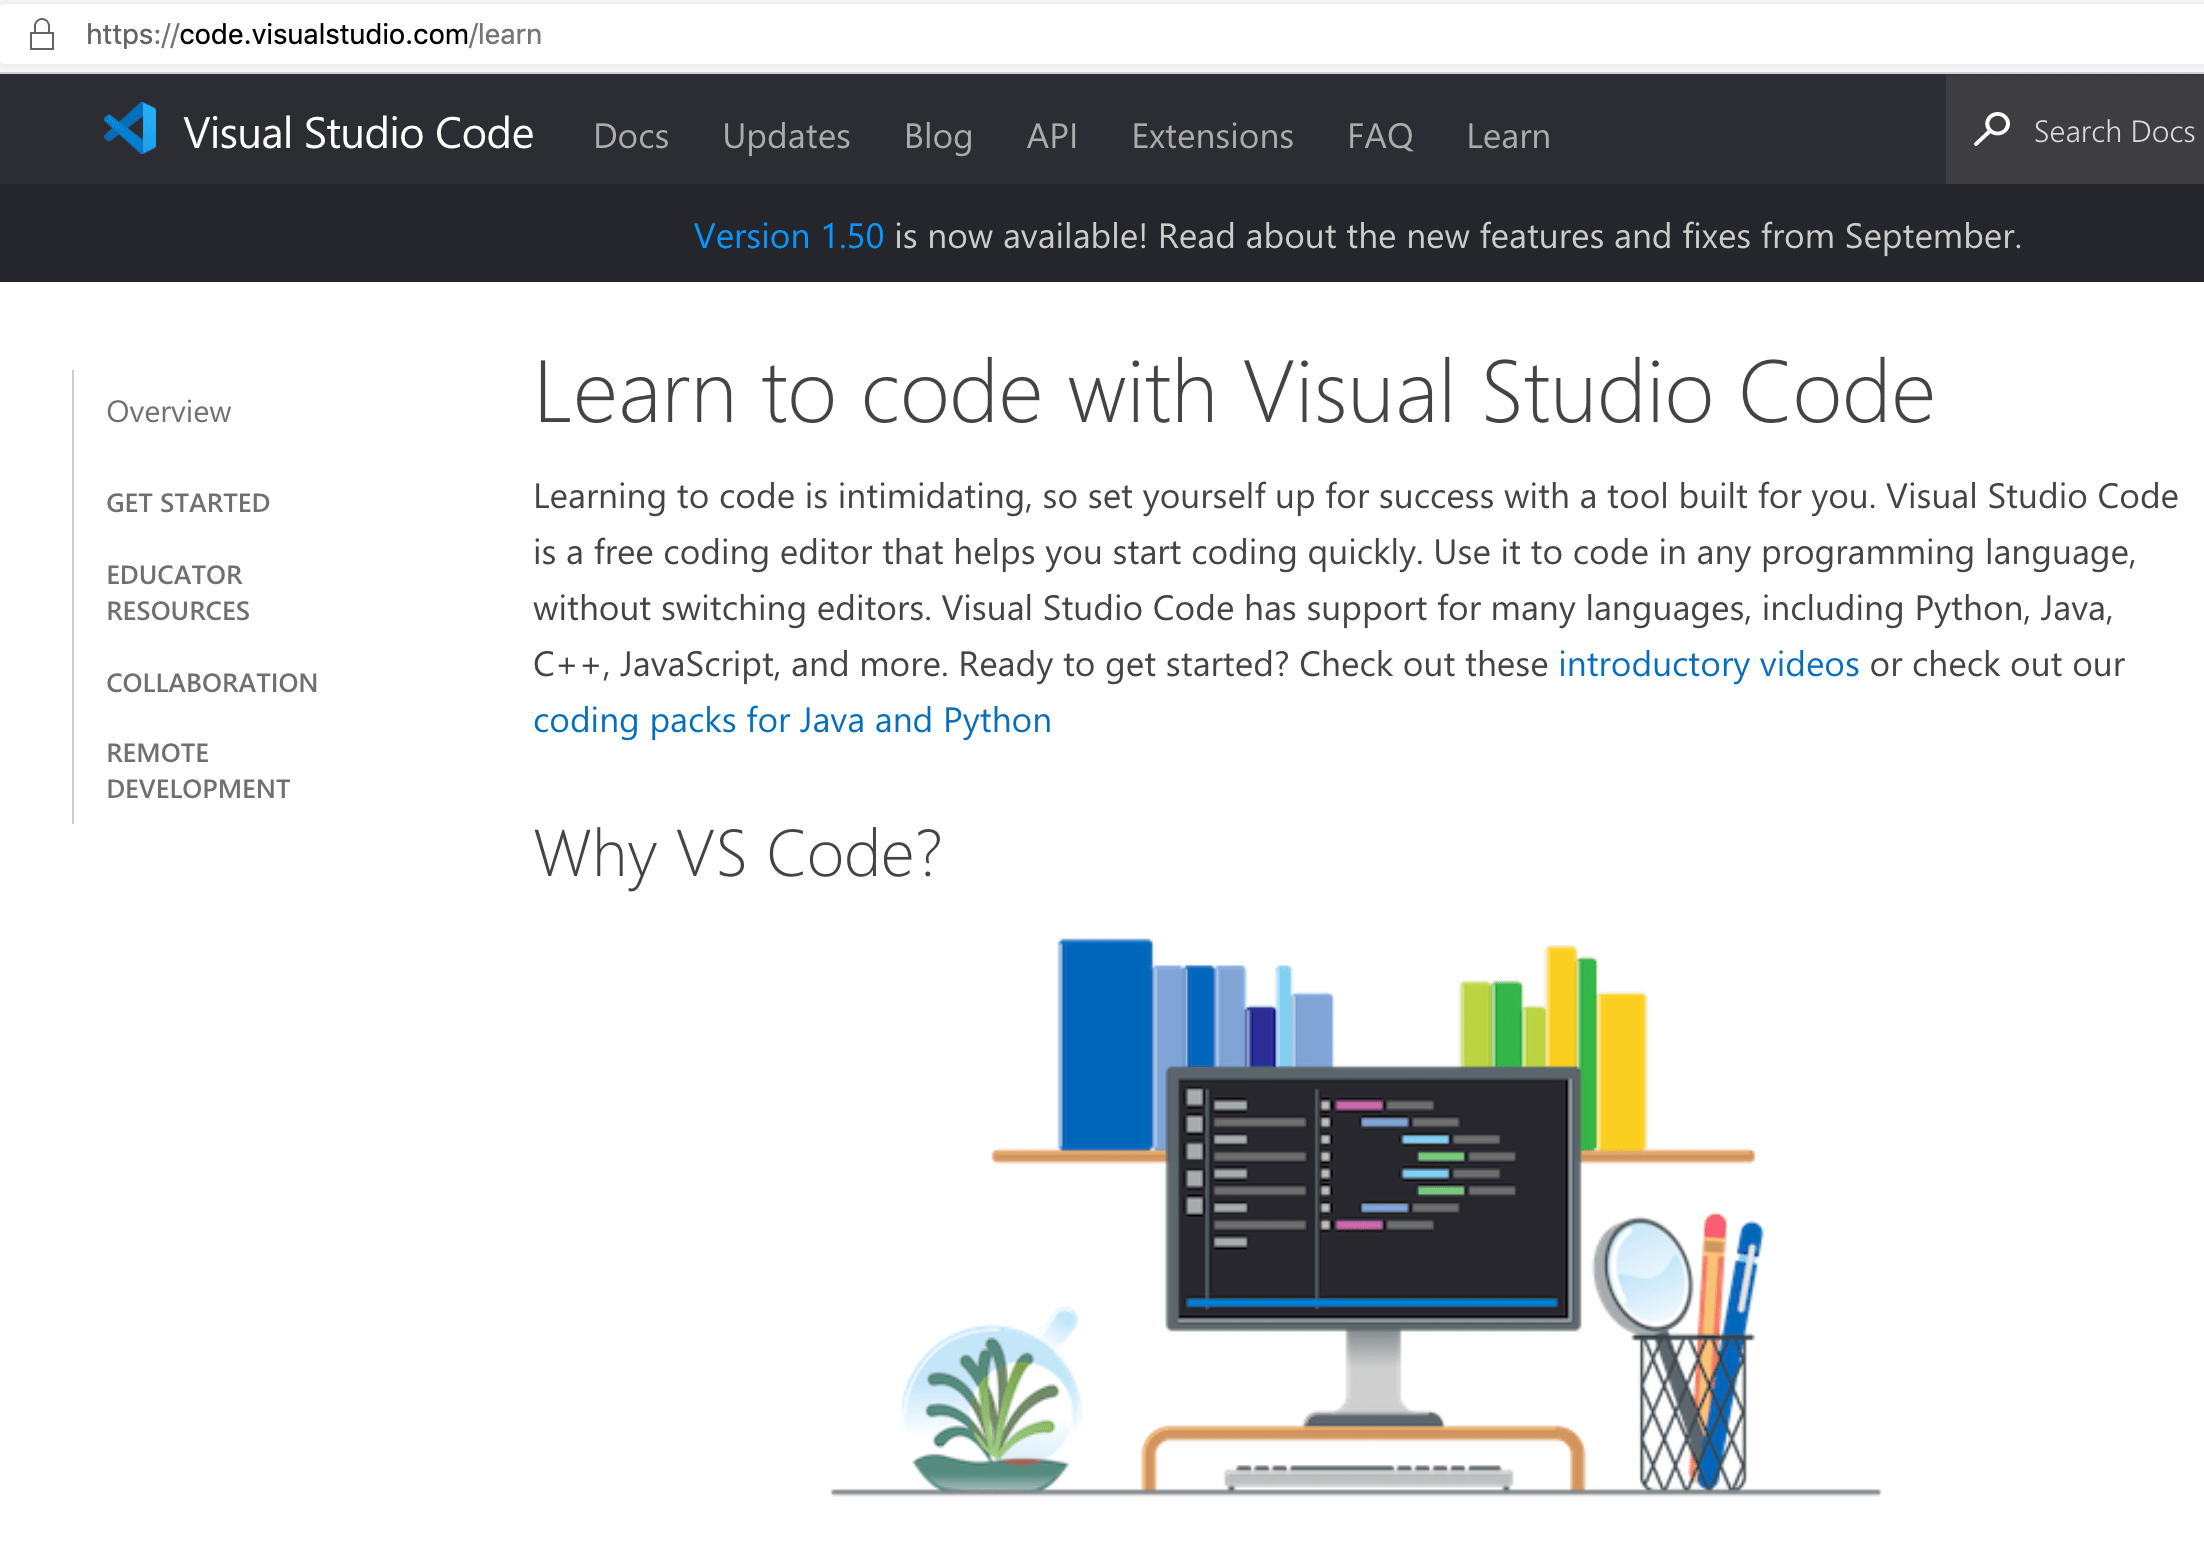
Task: Open the Updates page
Action: point(786,136)
